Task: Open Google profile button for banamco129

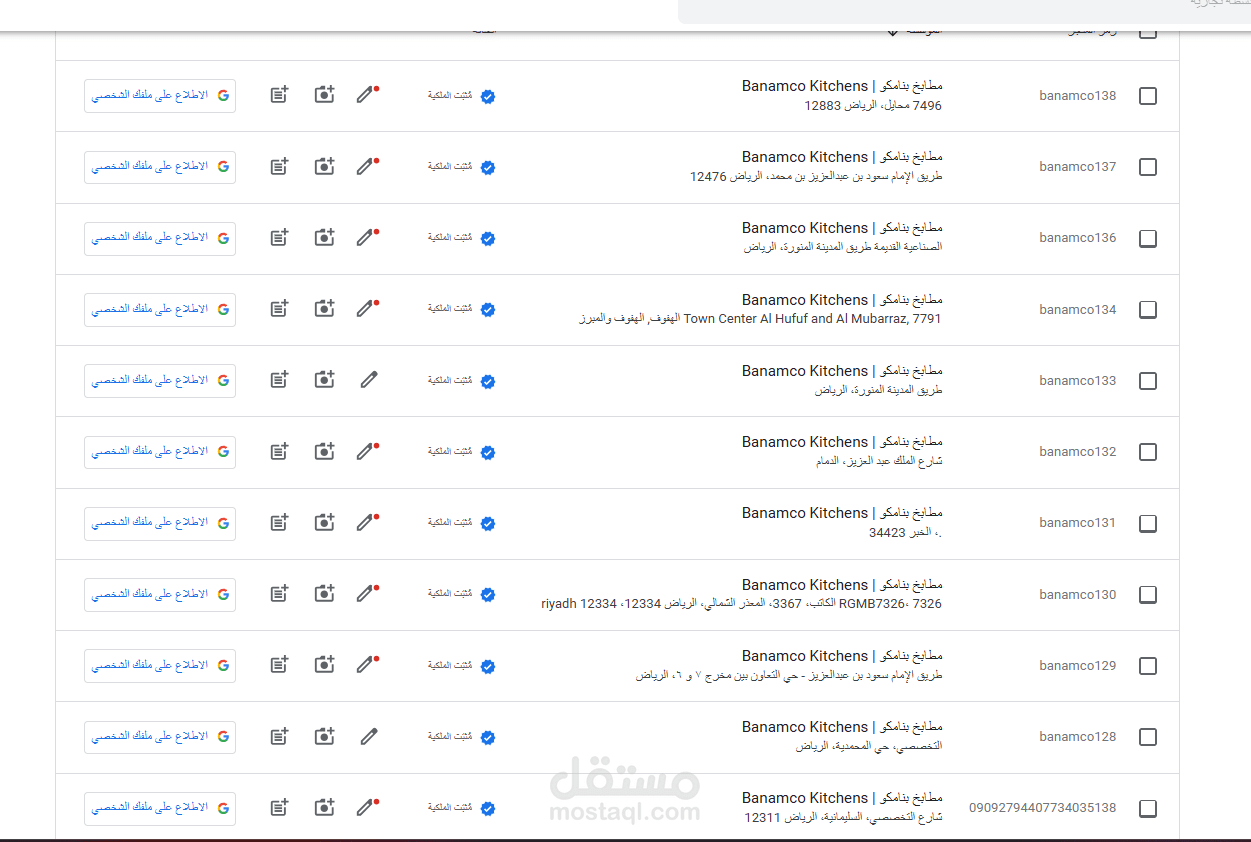Action: click(160, 666)
